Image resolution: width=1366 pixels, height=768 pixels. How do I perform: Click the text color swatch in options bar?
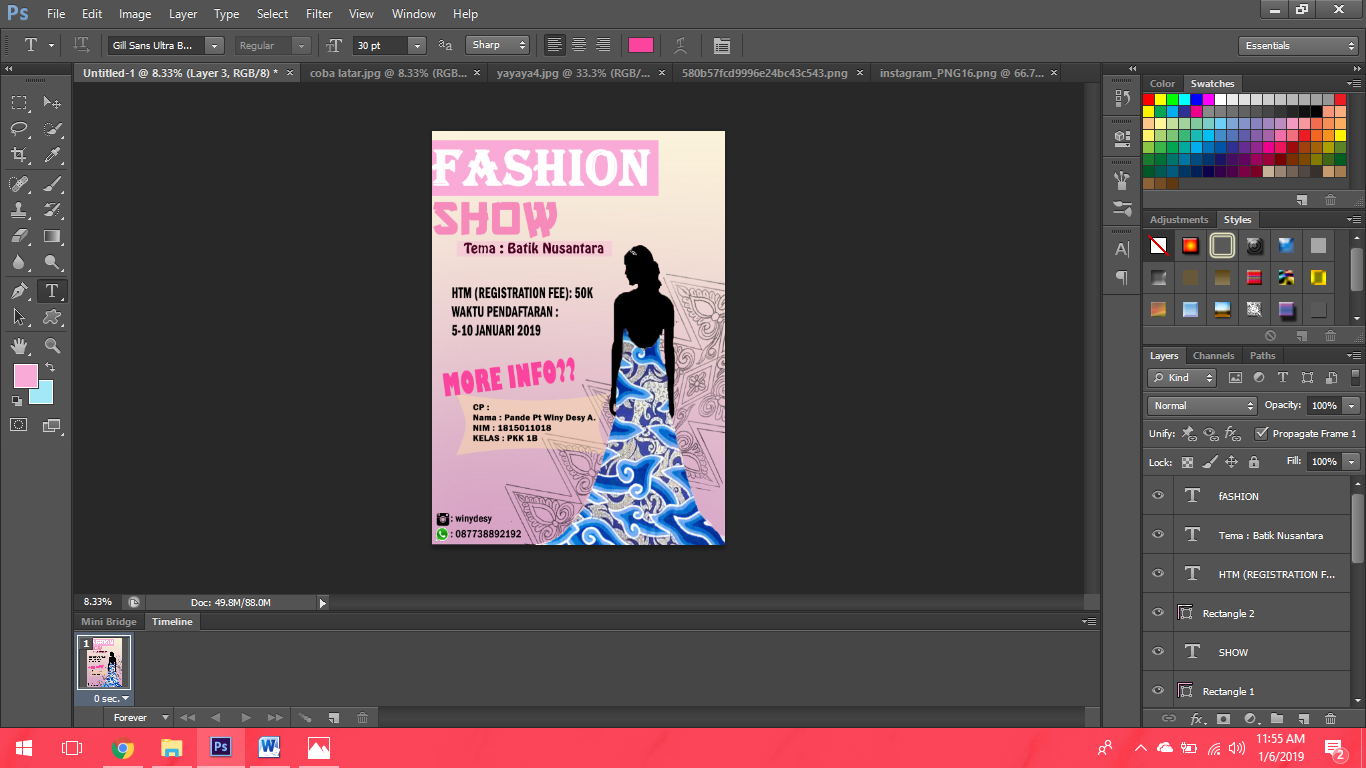pos(640,45)
